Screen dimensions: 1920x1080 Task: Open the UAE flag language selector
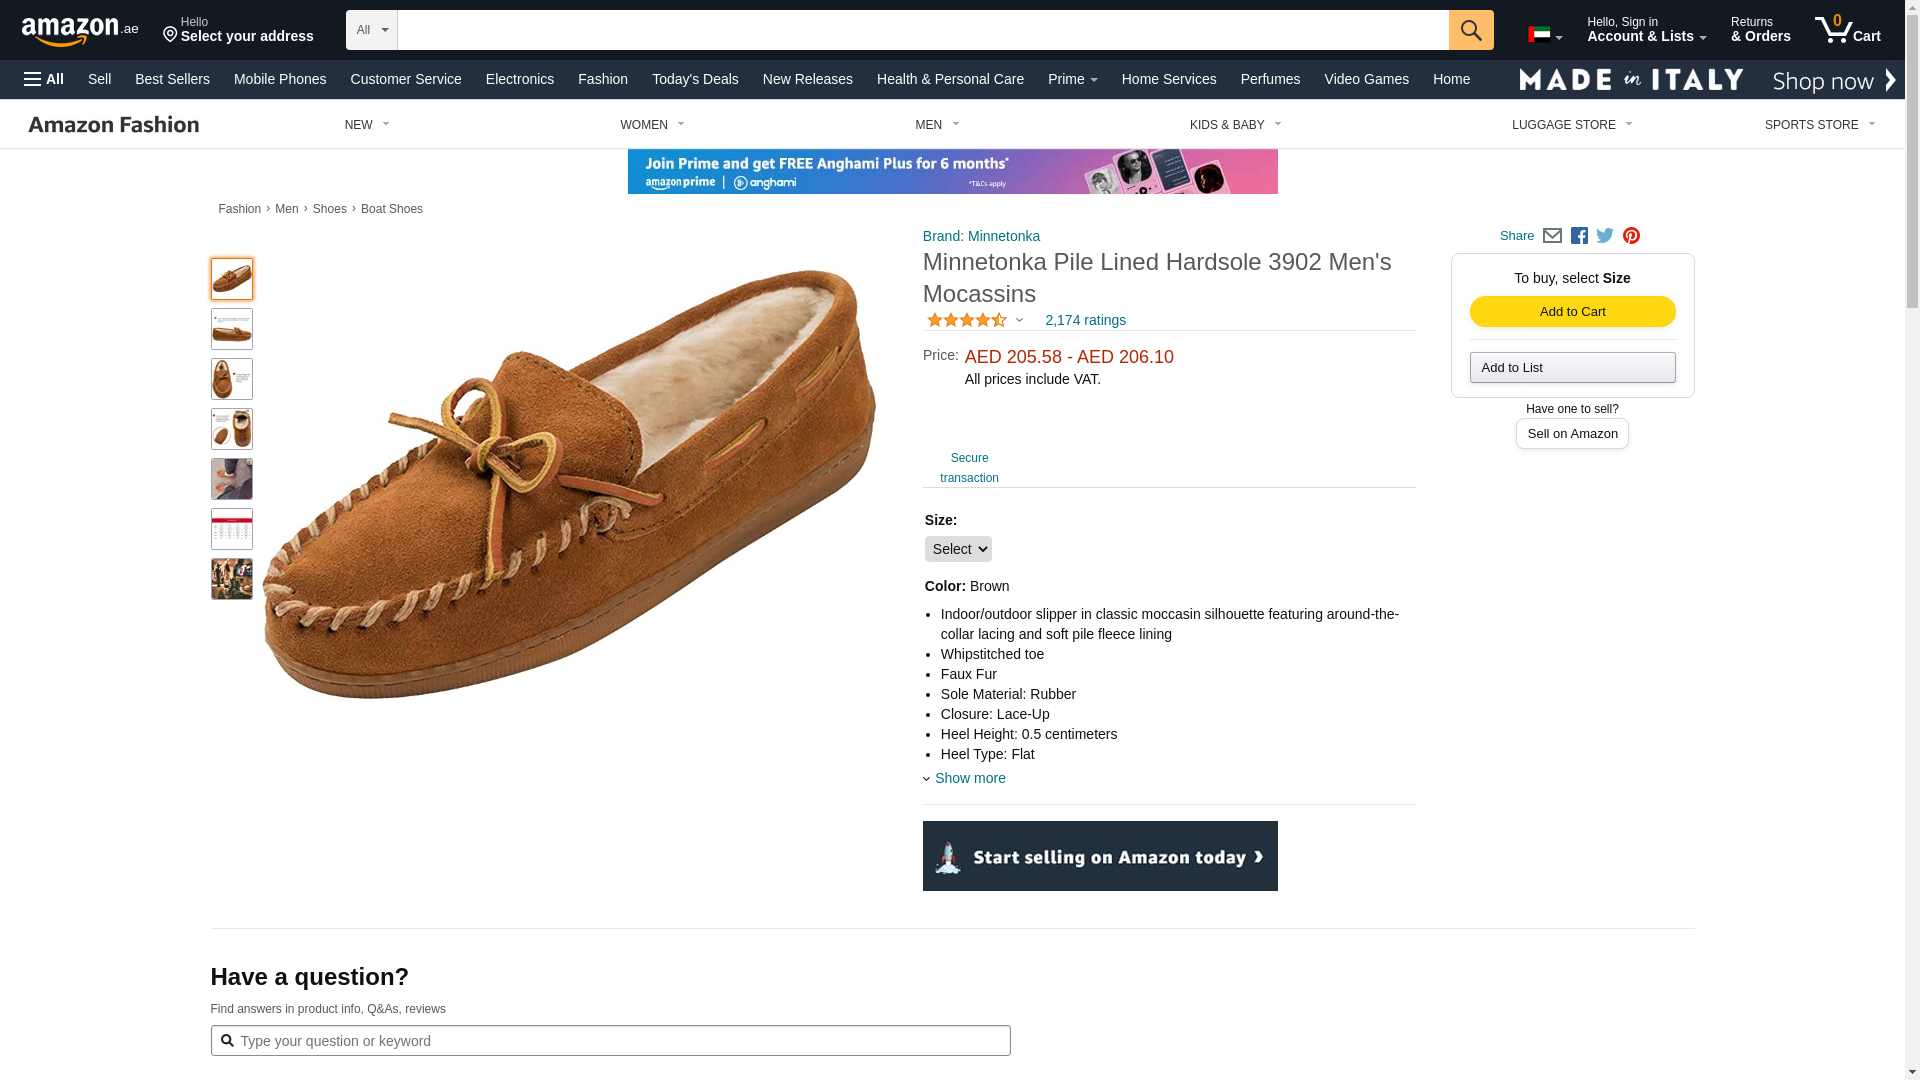coord(1544,35)
